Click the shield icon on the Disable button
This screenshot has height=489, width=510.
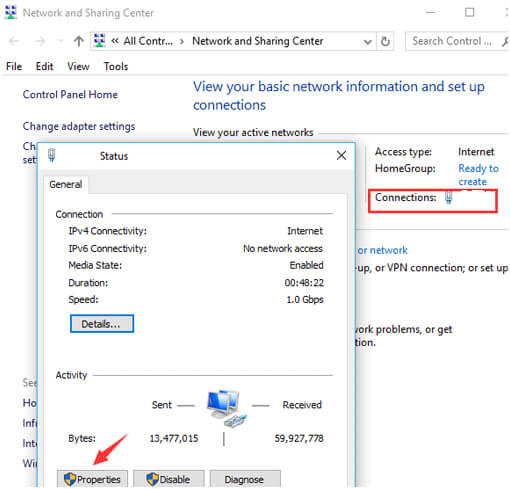(x=152, y=479)
